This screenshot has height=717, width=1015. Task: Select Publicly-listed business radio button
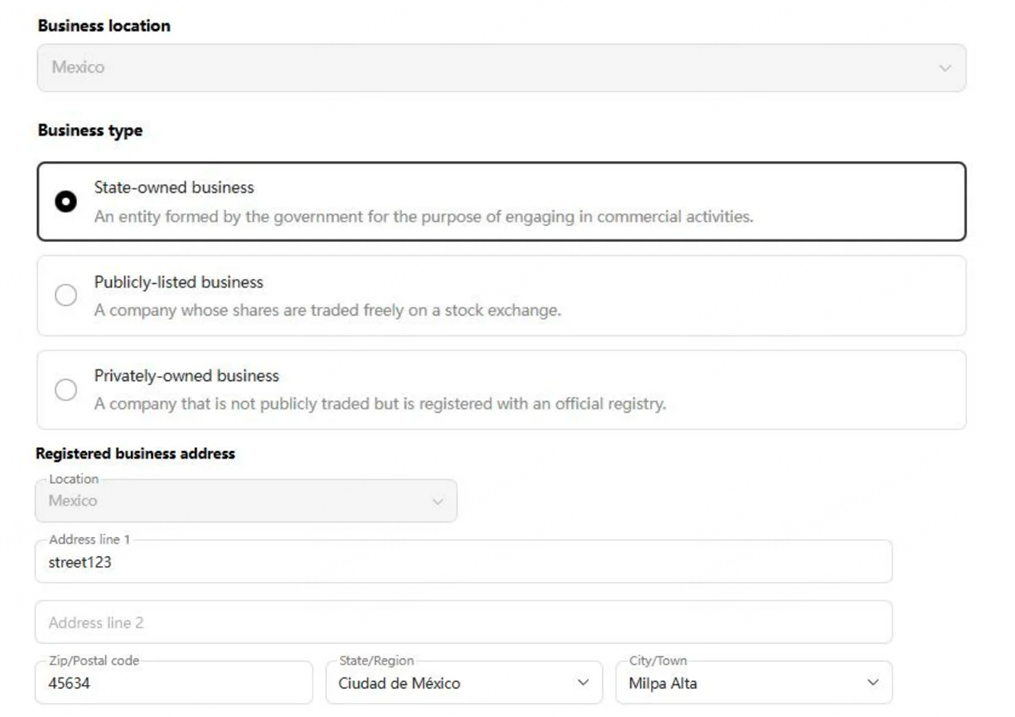coord(65,295)
